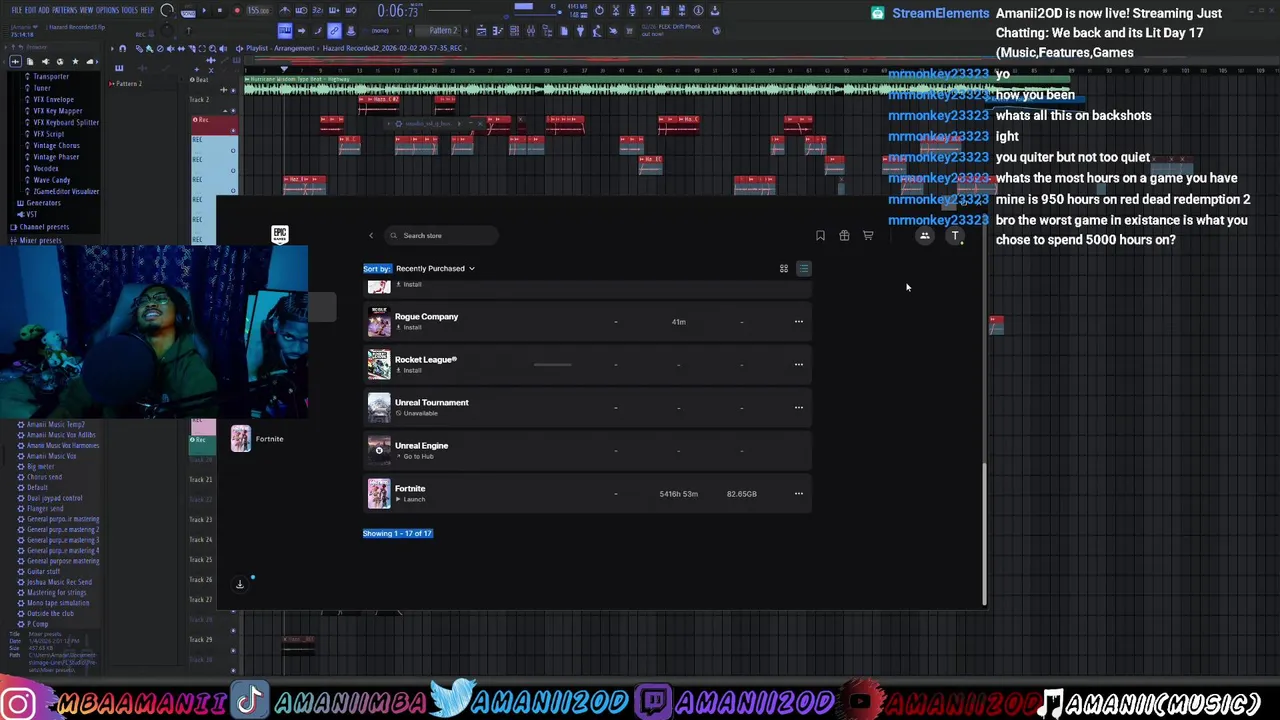Open the Fortnite quick launch sidebar entry
1280x720 pixels.
point(257,439)
